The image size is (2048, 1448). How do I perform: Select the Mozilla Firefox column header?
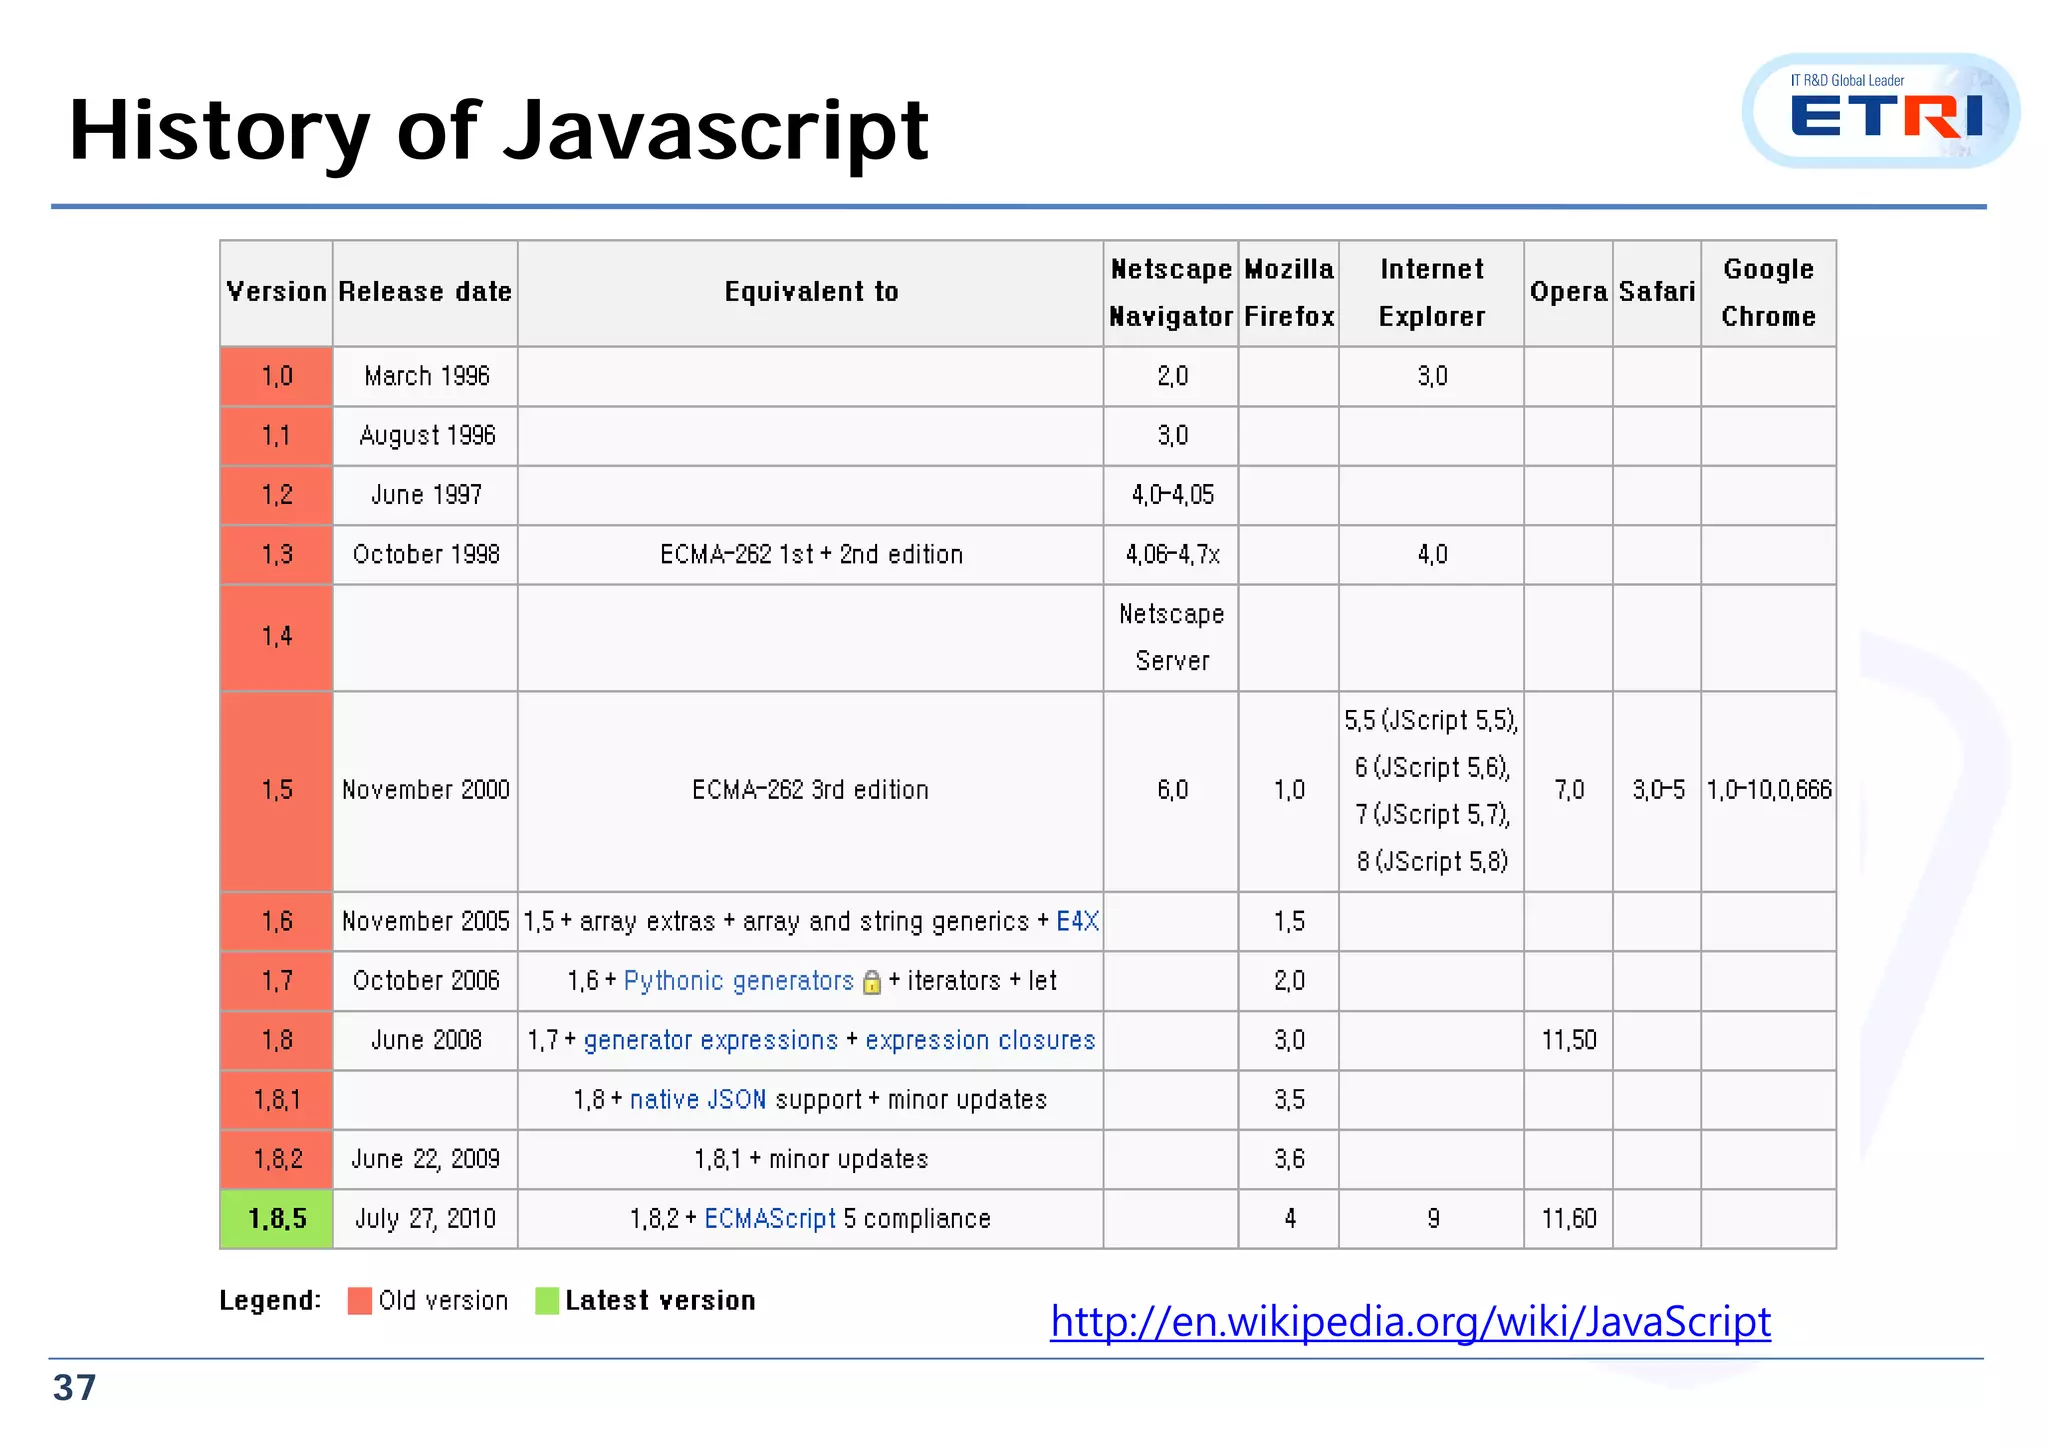click(x=1289, y=293)
